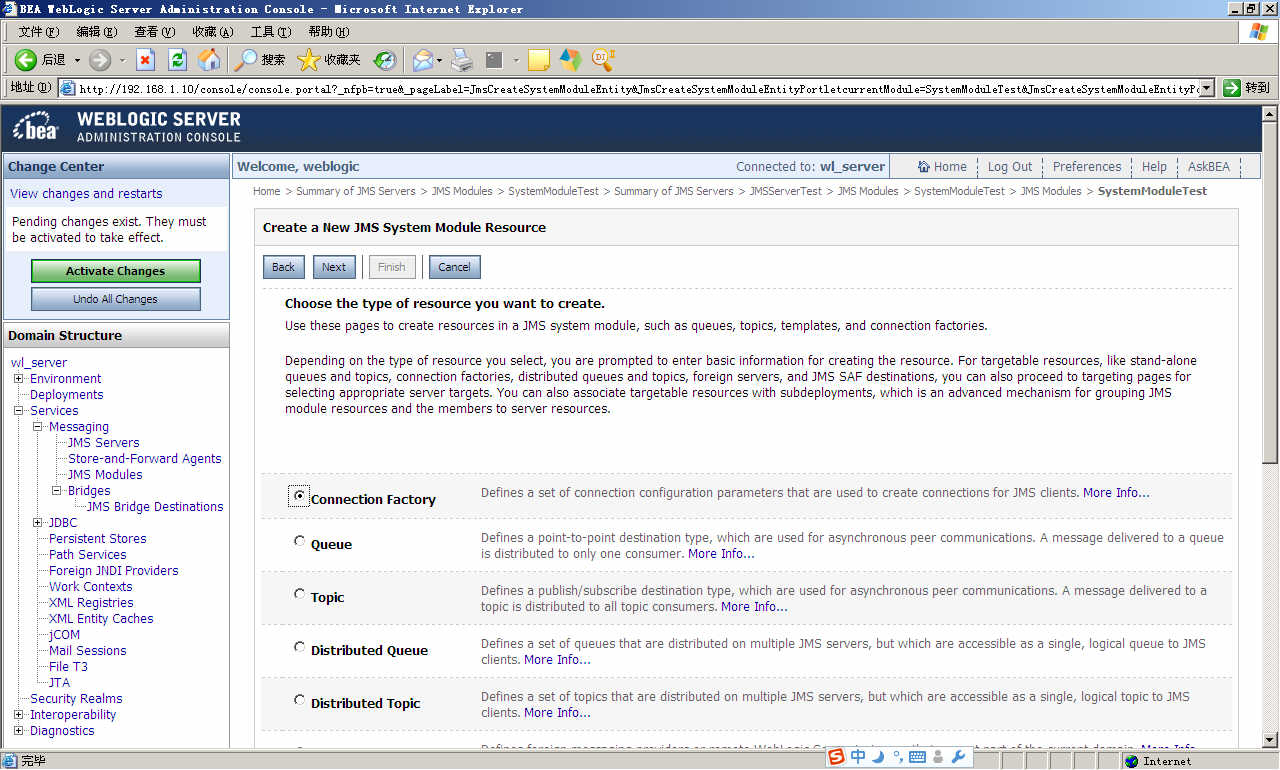The height and width of the screenshot is (770, 1280).
Task: Select the Topic radio button
Action: click(x=299, y=594)
